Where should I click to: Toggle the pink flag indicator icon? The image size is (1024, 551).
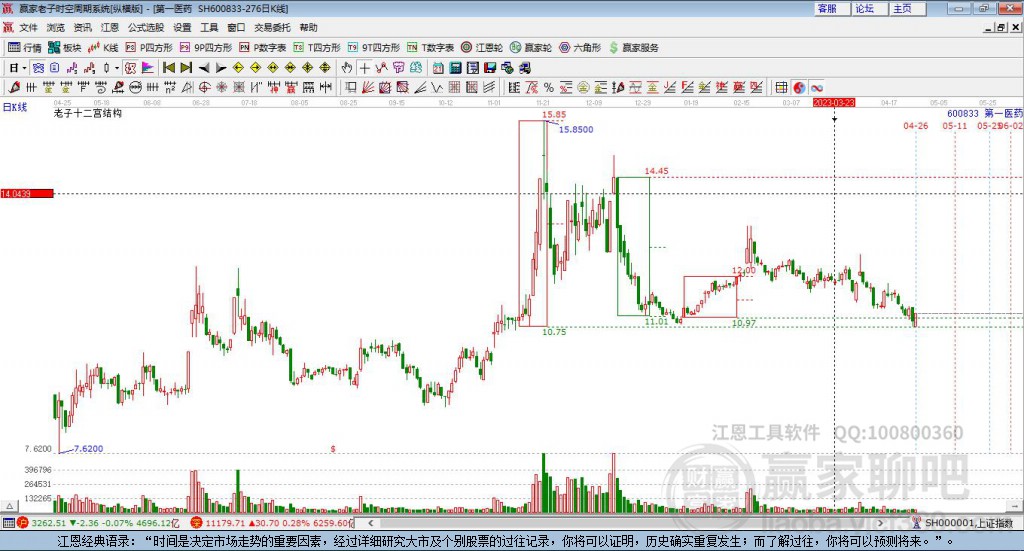tap(148, 68)
